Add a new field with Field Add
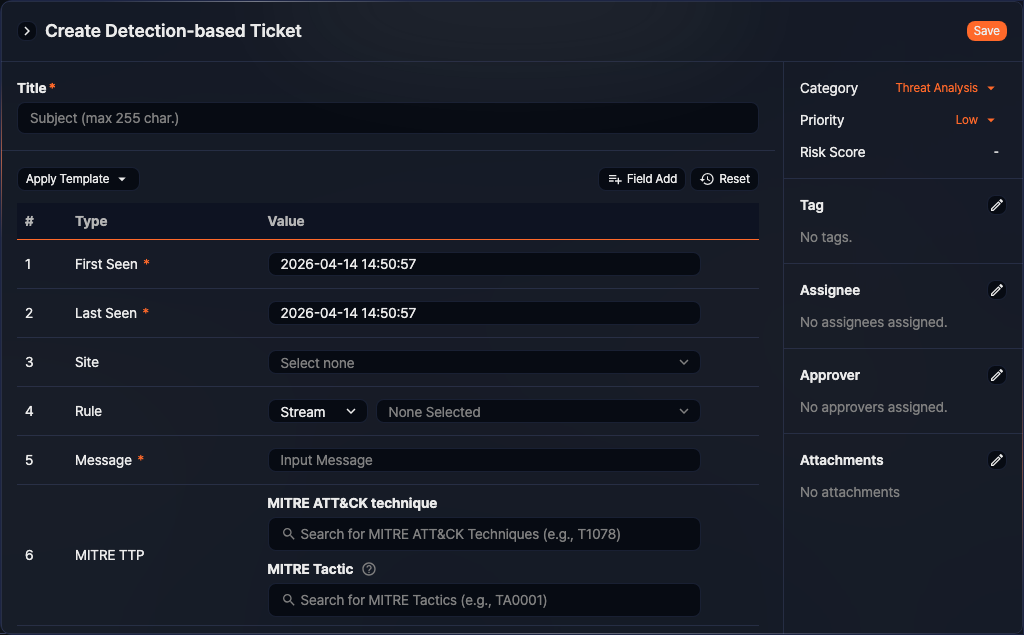This screenshot has height=635, width=1024. [641, 179]
